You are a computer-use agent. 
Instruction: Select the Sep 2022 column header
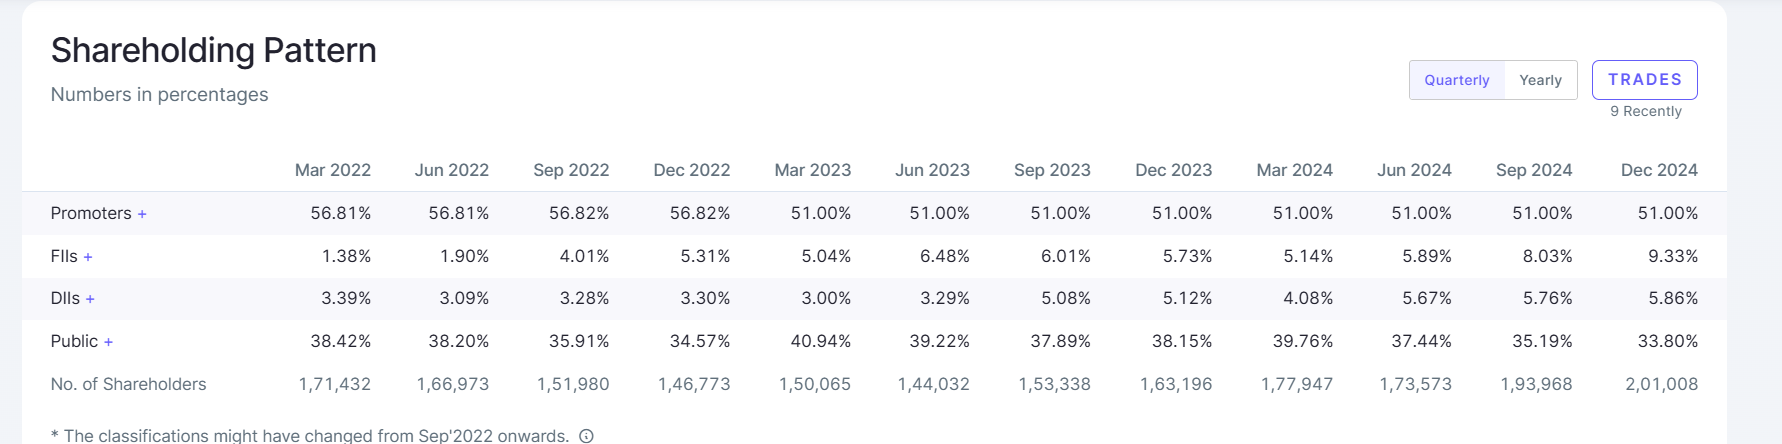(x=571, y=170)
